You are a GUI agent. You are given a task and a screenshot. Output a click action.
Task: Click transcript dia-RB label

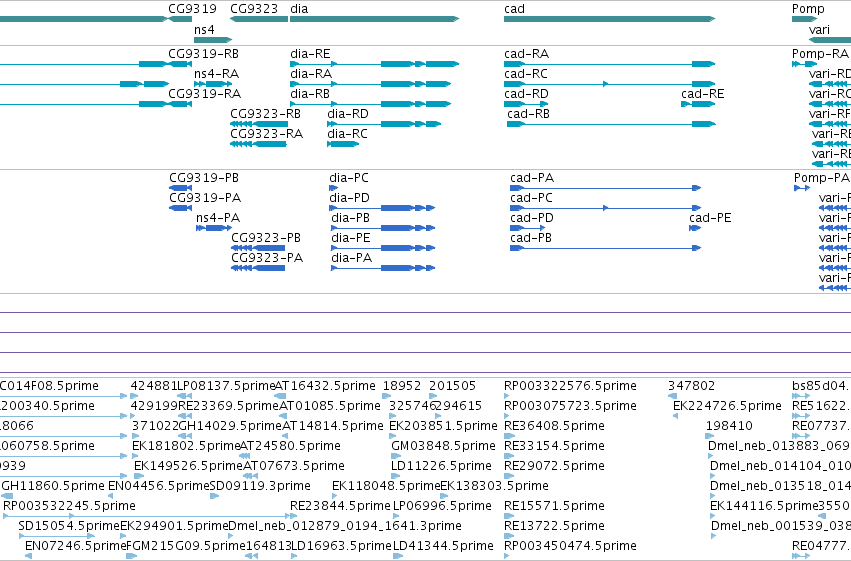[309, 94]
